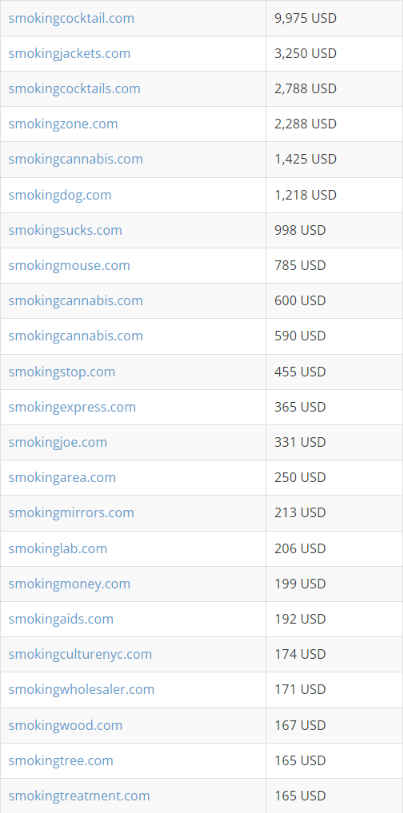Select the smokingmouse.com domain link
This screenshot has height=813, width=403.
(69, 265)
